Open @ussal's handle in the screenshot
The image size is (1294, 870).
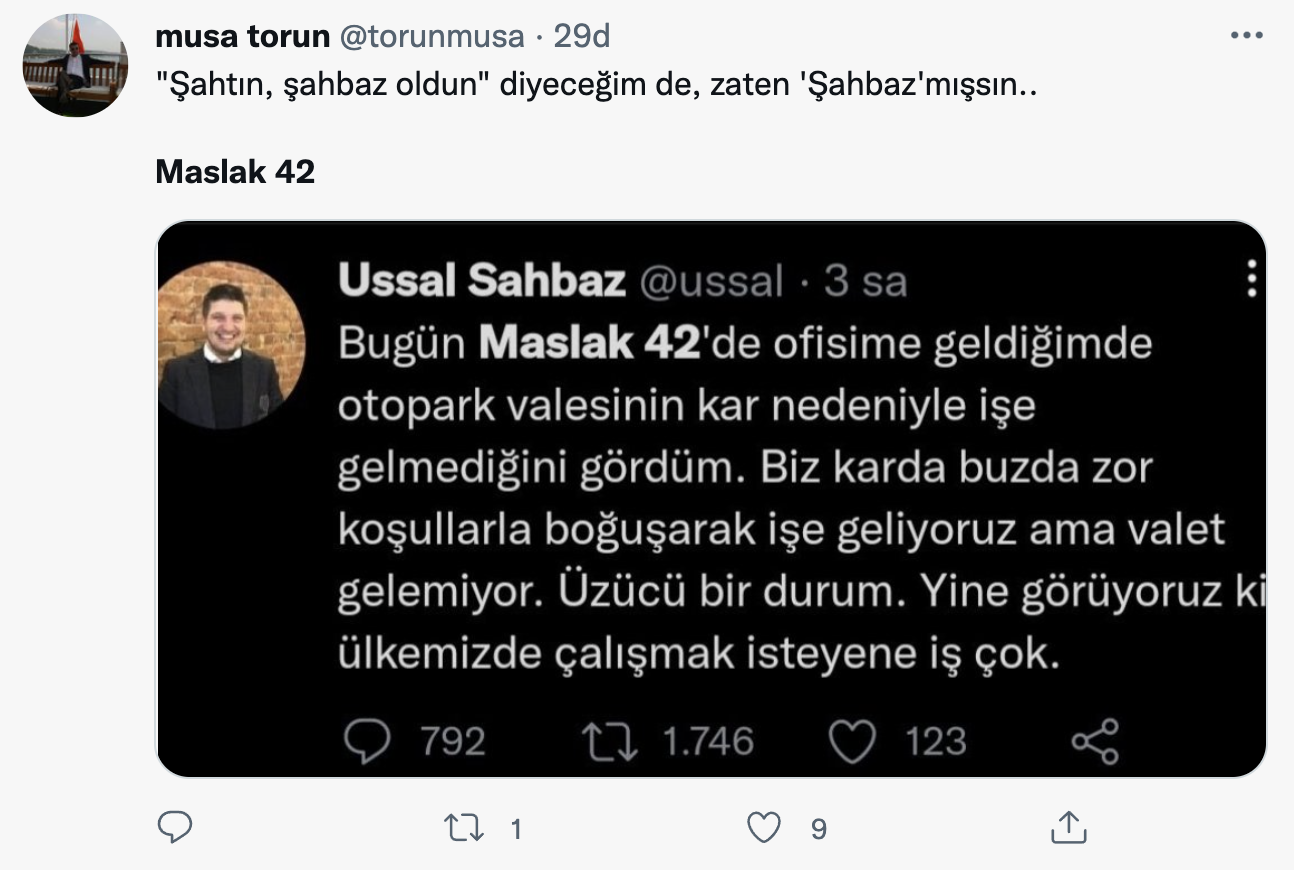point(714,281)
